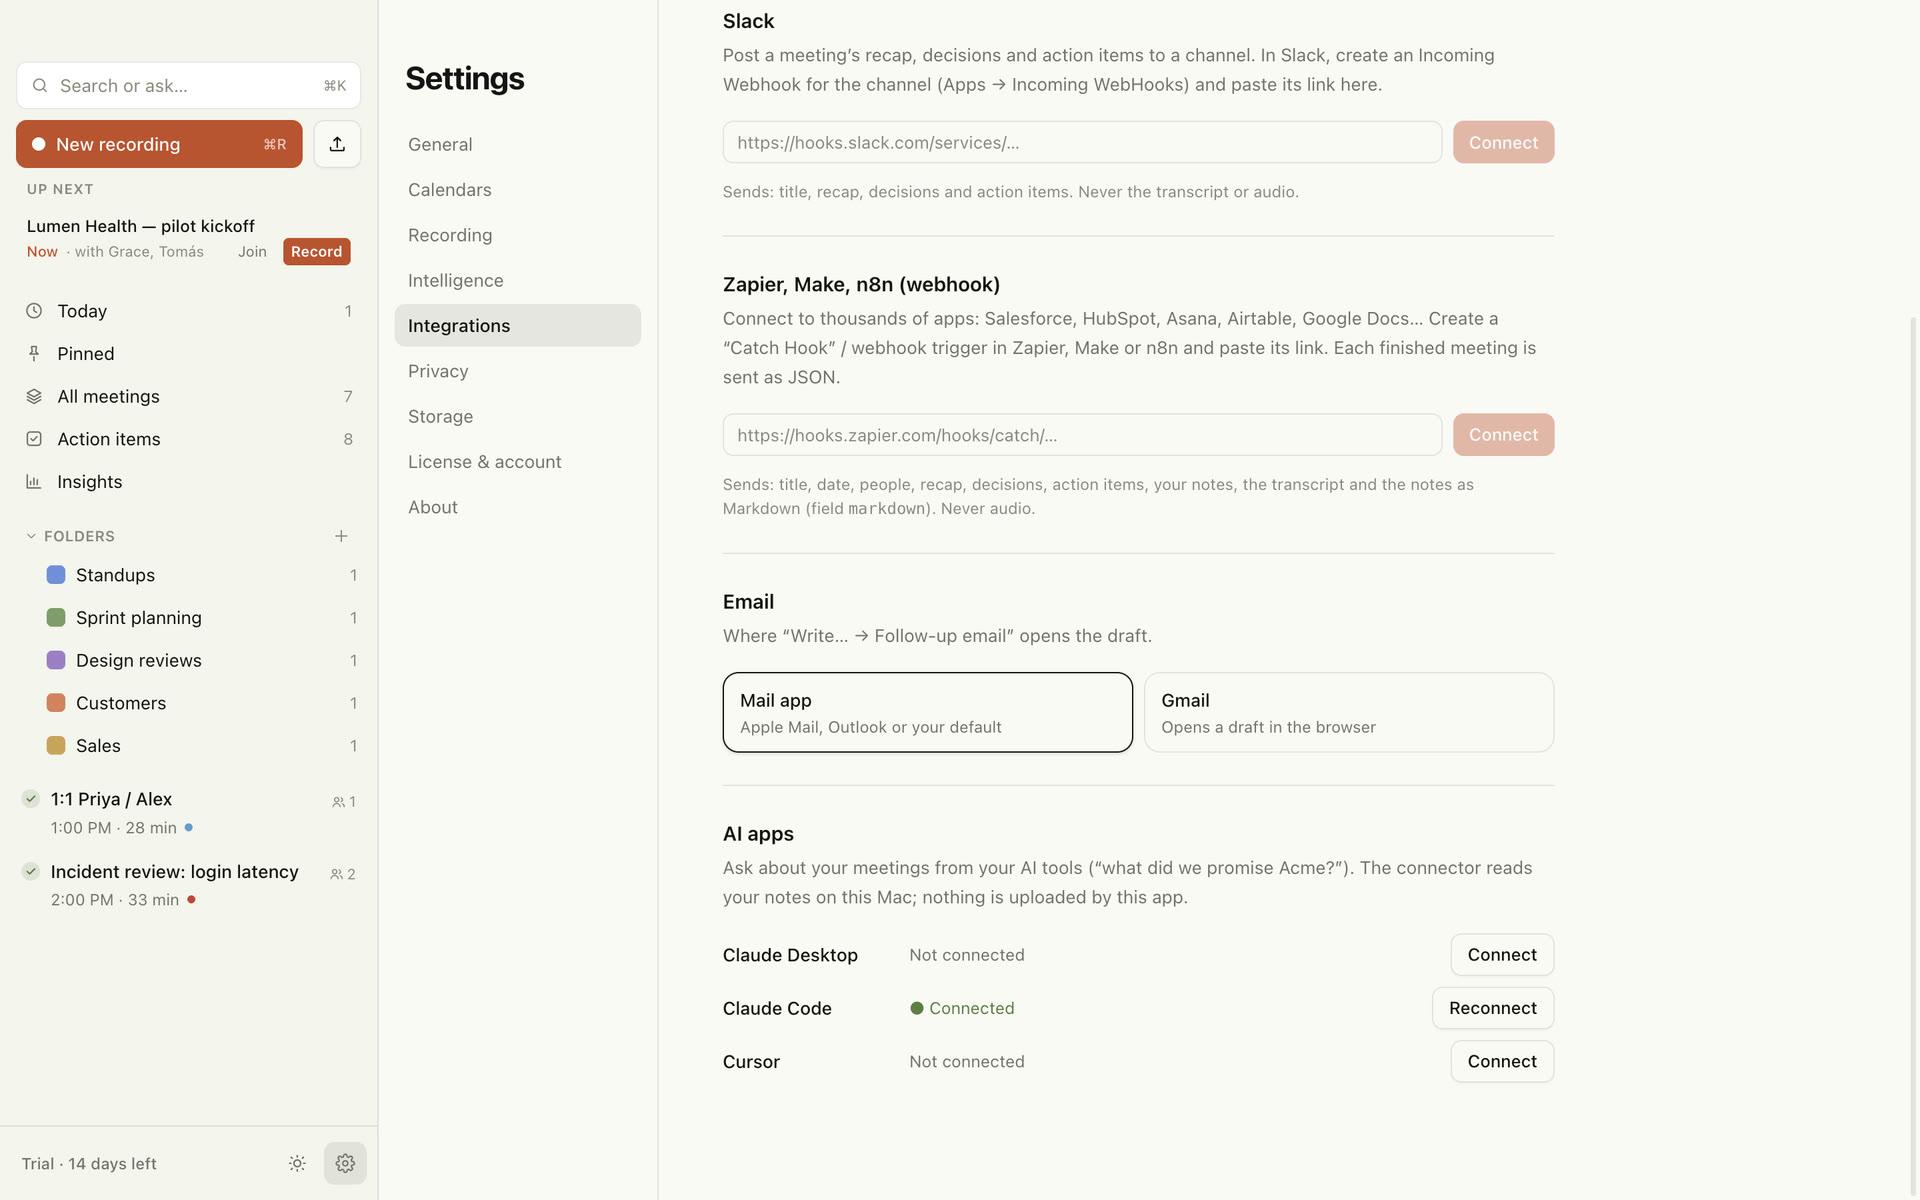This screenshot has height=1200, width=1920.
Task: Click the All meetings layers icon
Action: 34,396
